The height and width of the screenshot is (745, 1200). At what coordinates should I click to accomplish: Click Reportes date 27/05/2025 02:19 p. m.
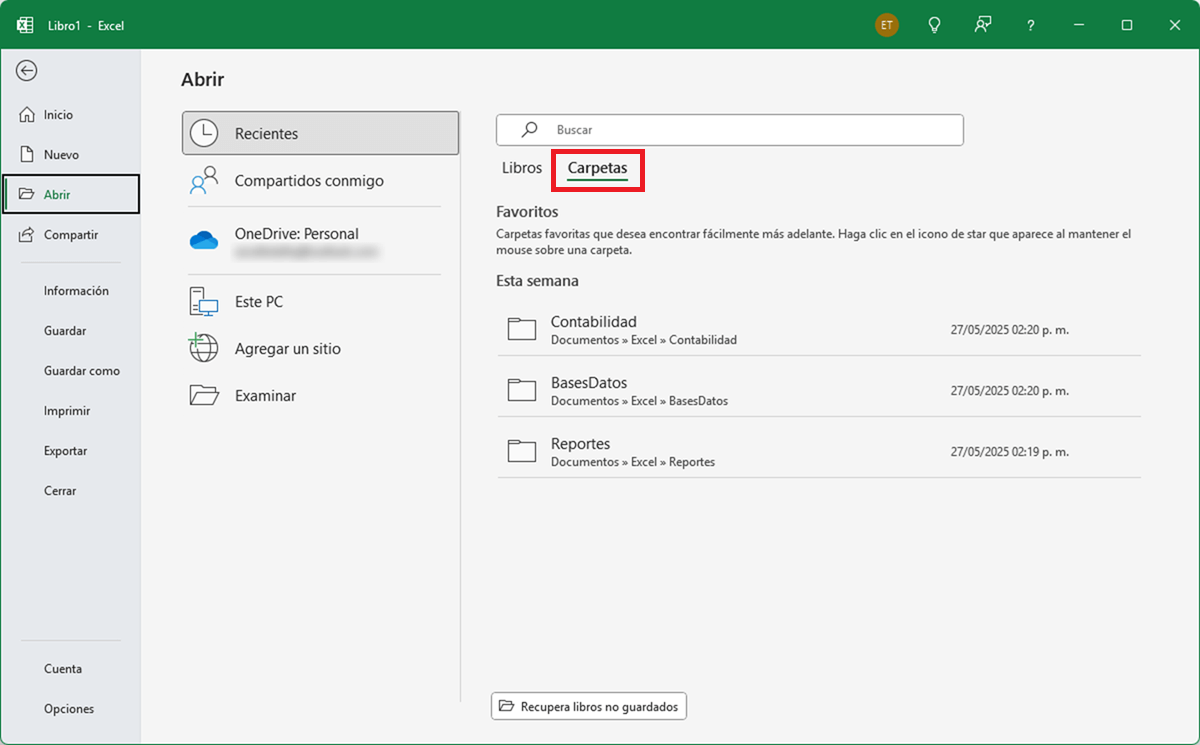tap(1009, 452)
